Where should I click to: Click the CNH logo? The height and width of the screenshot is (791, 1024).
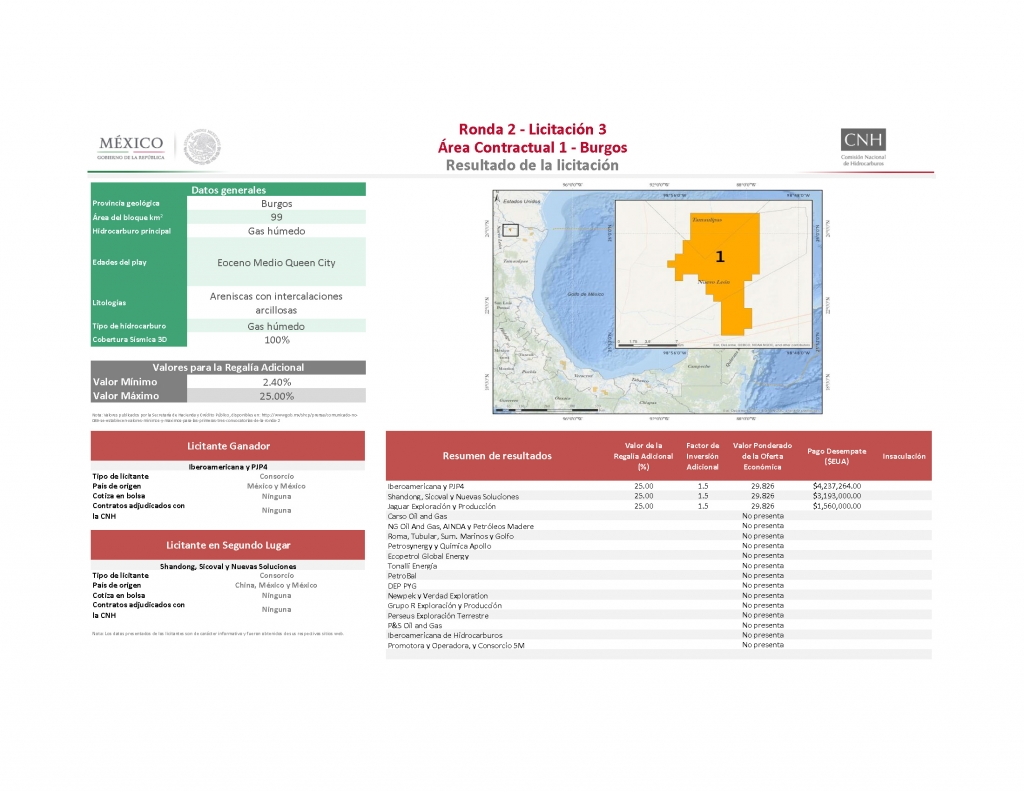tap(863, 147)
